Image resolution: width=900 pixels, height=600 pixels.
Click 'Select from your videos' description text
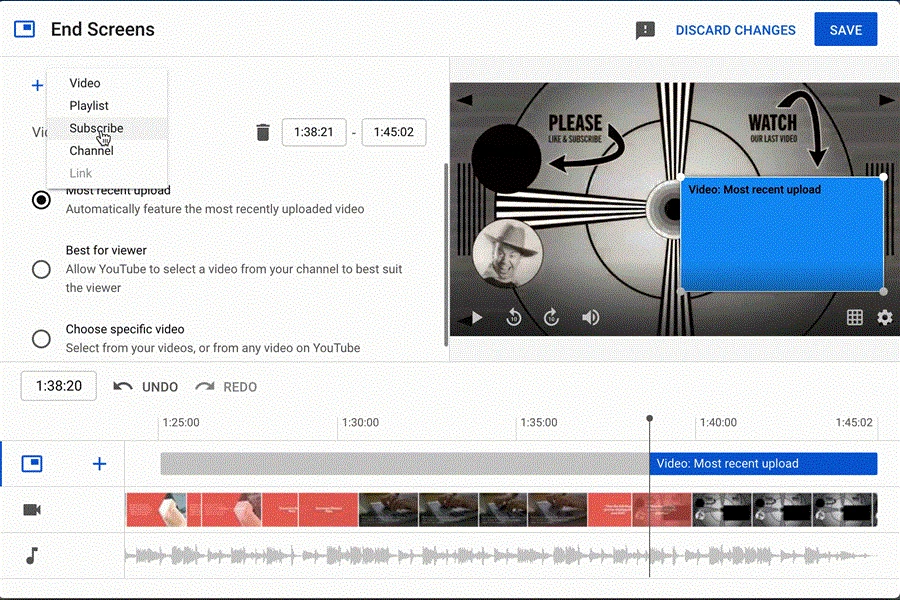click(x=213, y=348)
